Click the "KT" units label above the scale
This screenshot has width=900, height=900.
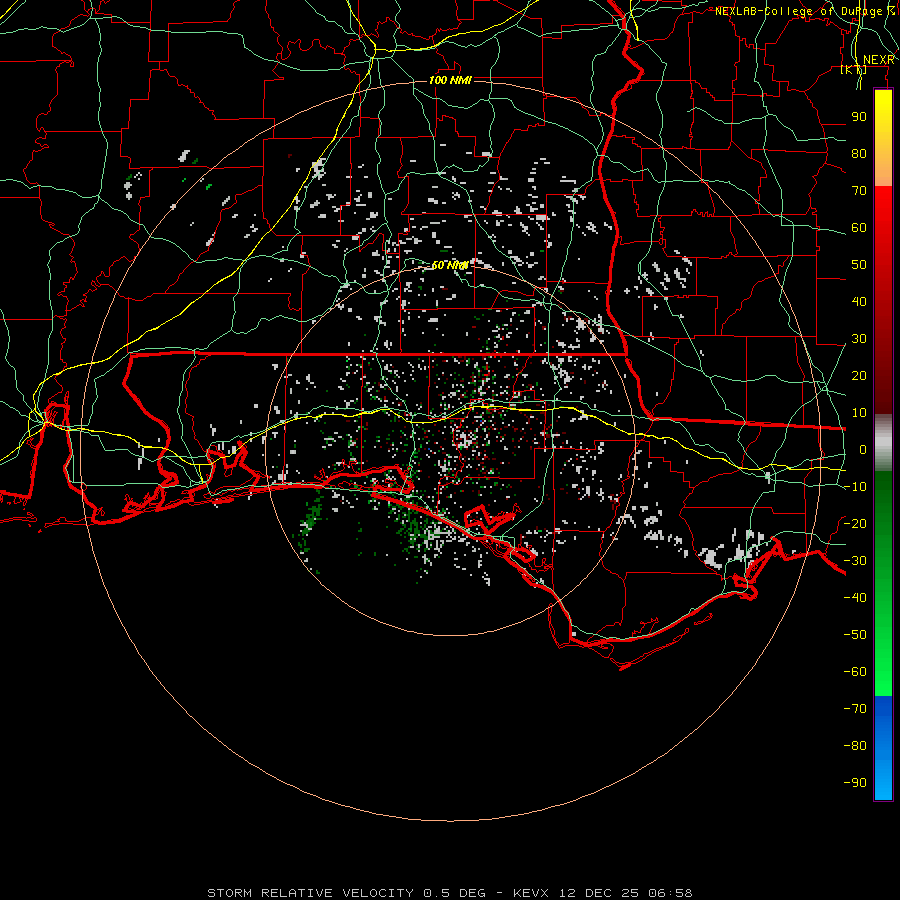pos(853,70)
